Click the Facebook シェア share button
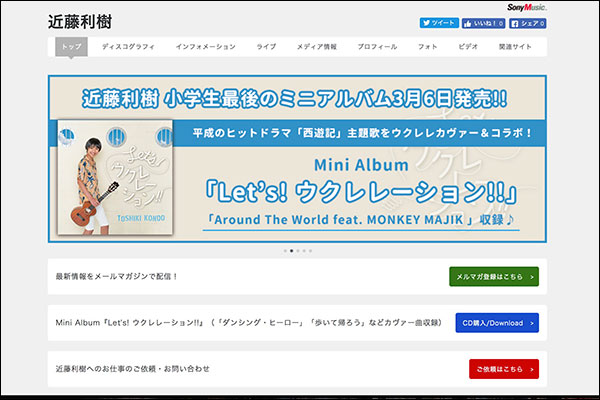 coord(528,22)
